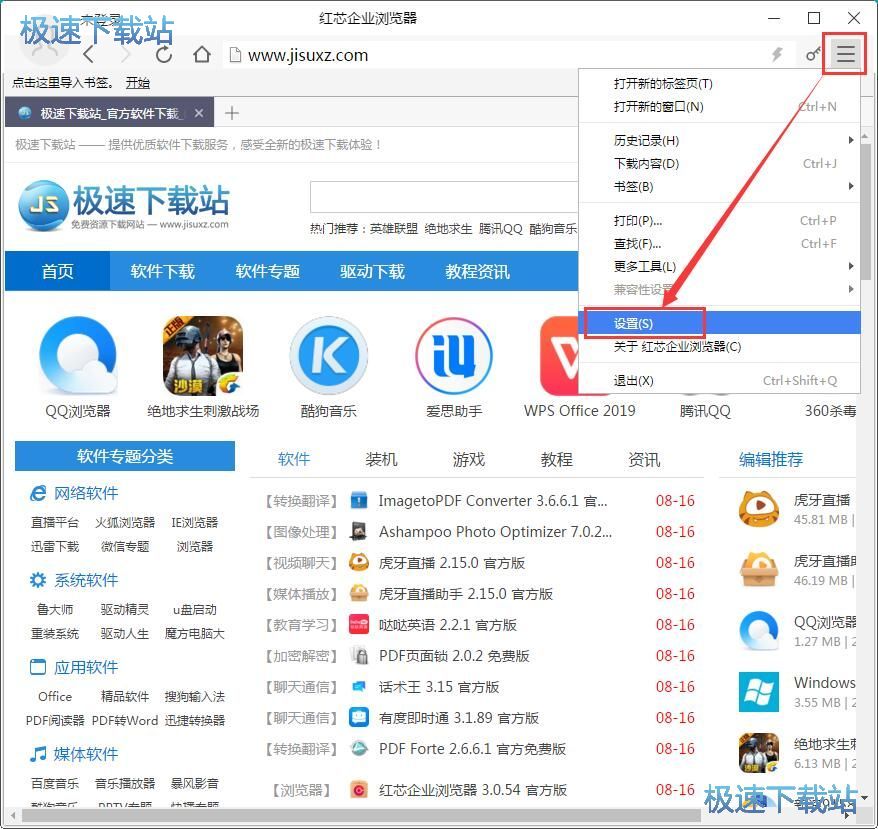Expand the 历史记录(H) submenu

coord(720,140)
